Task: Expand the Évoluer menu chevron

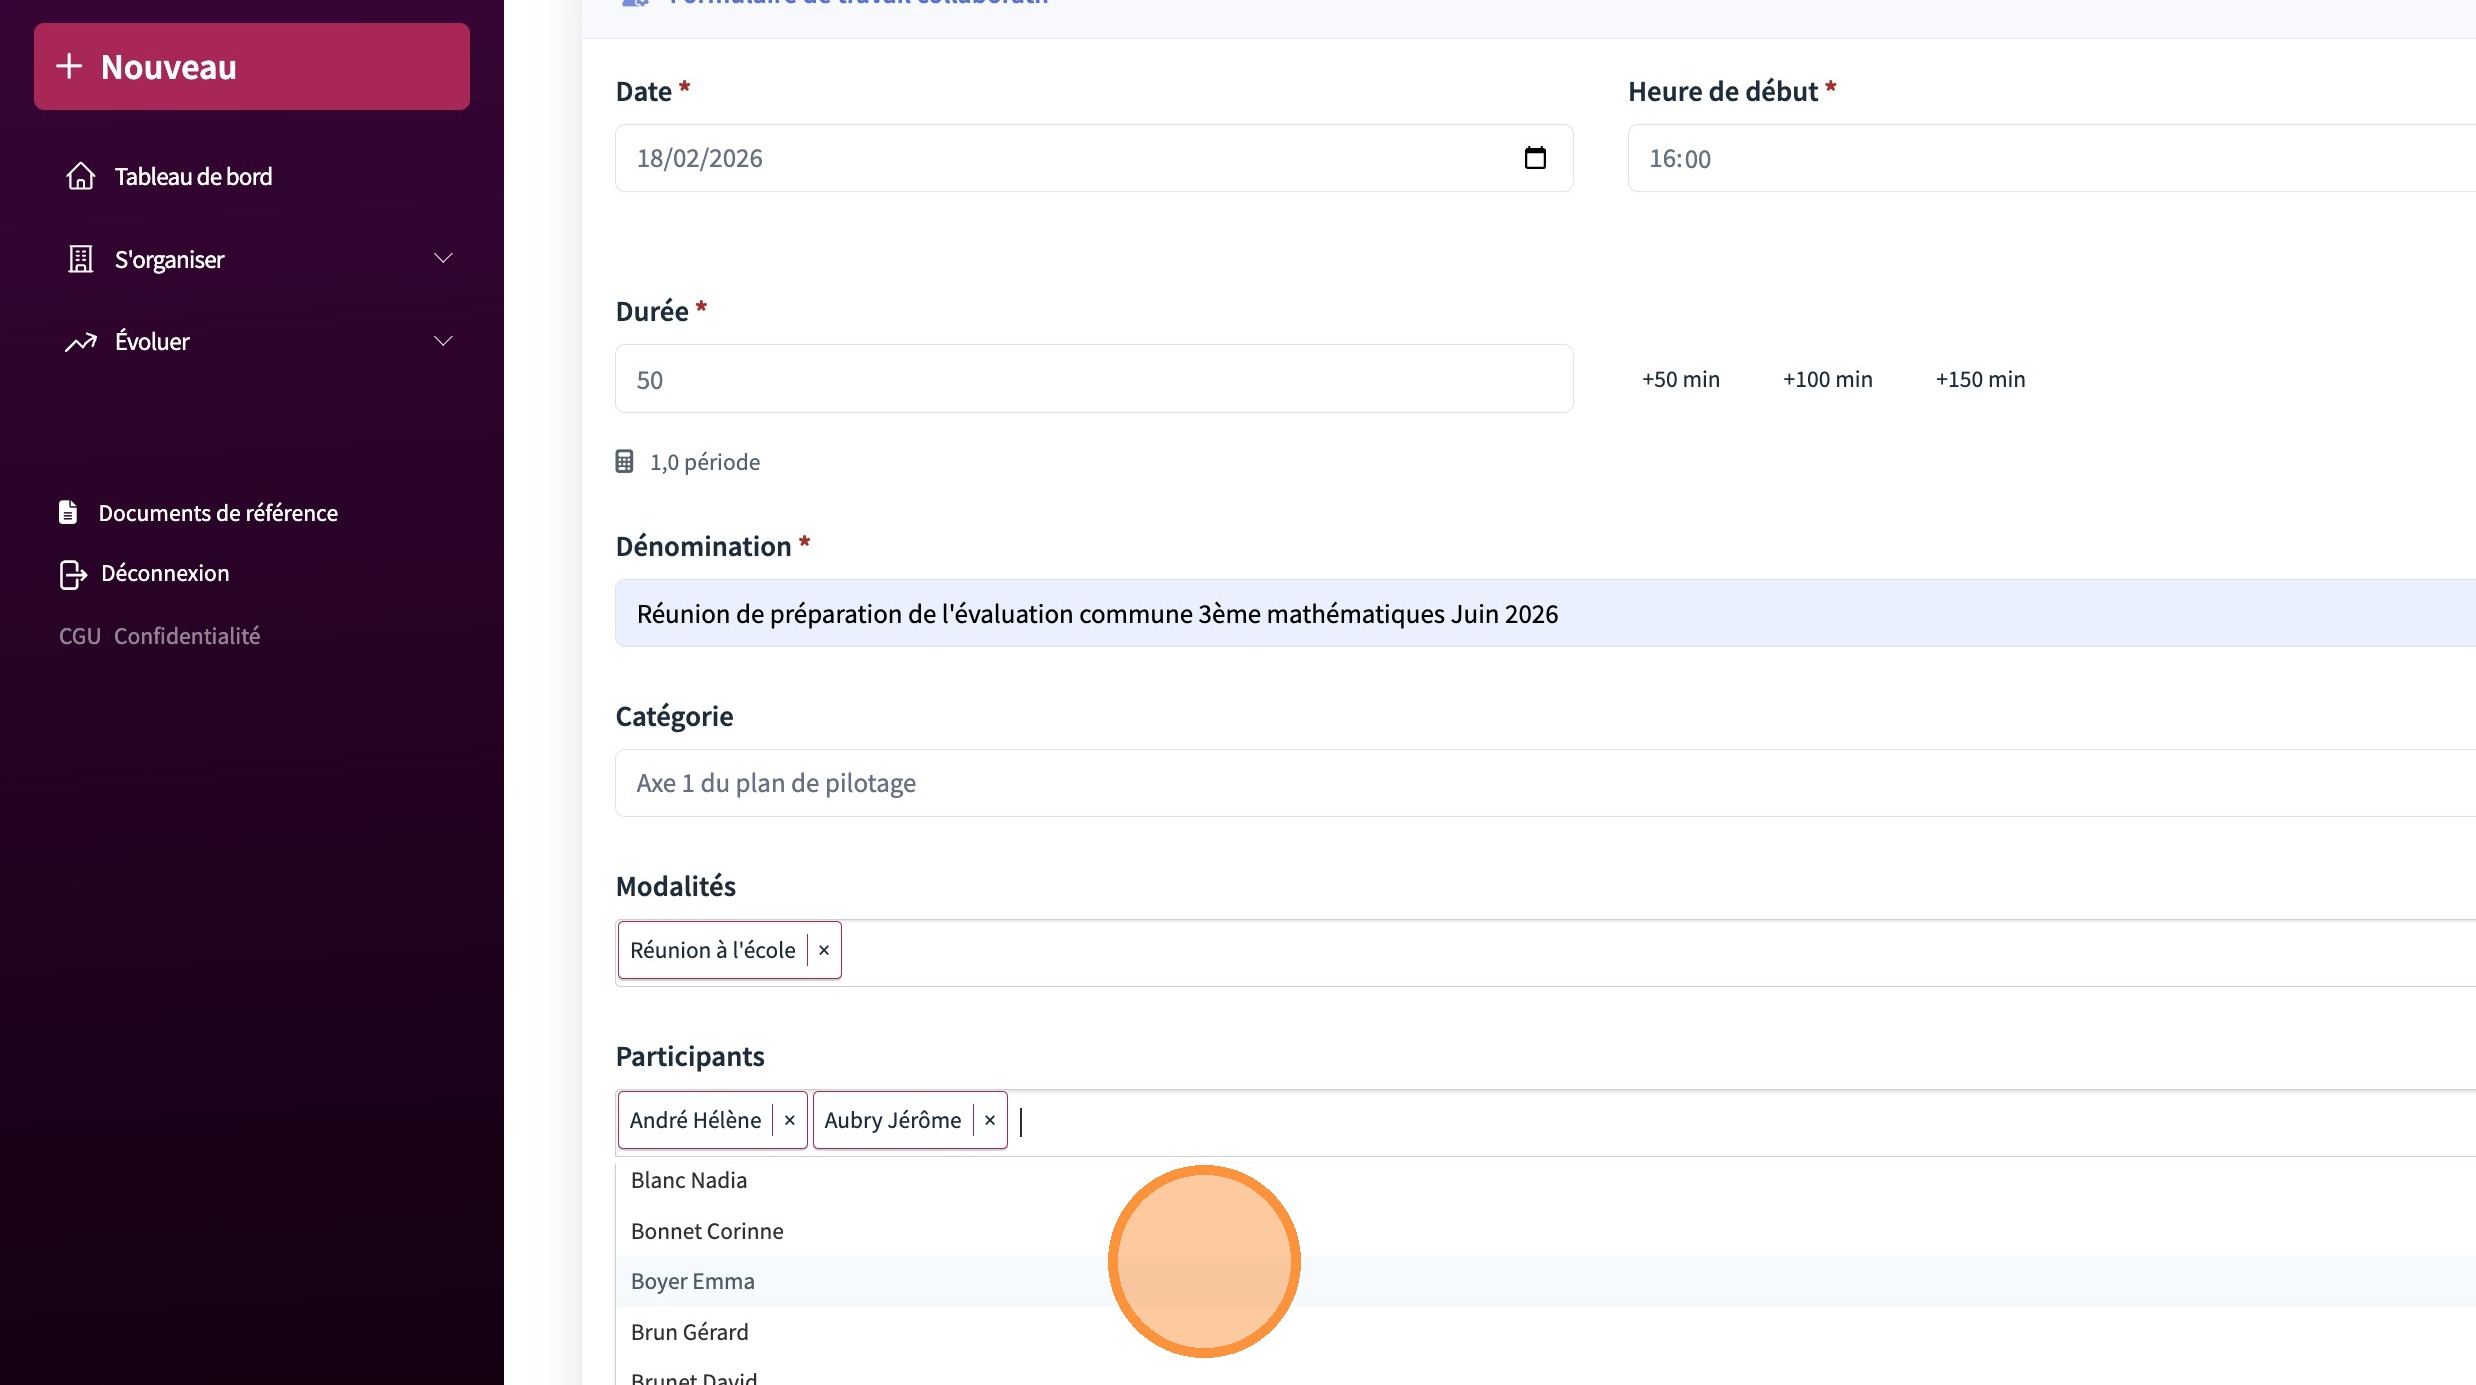Action: [x=443, y=342]
